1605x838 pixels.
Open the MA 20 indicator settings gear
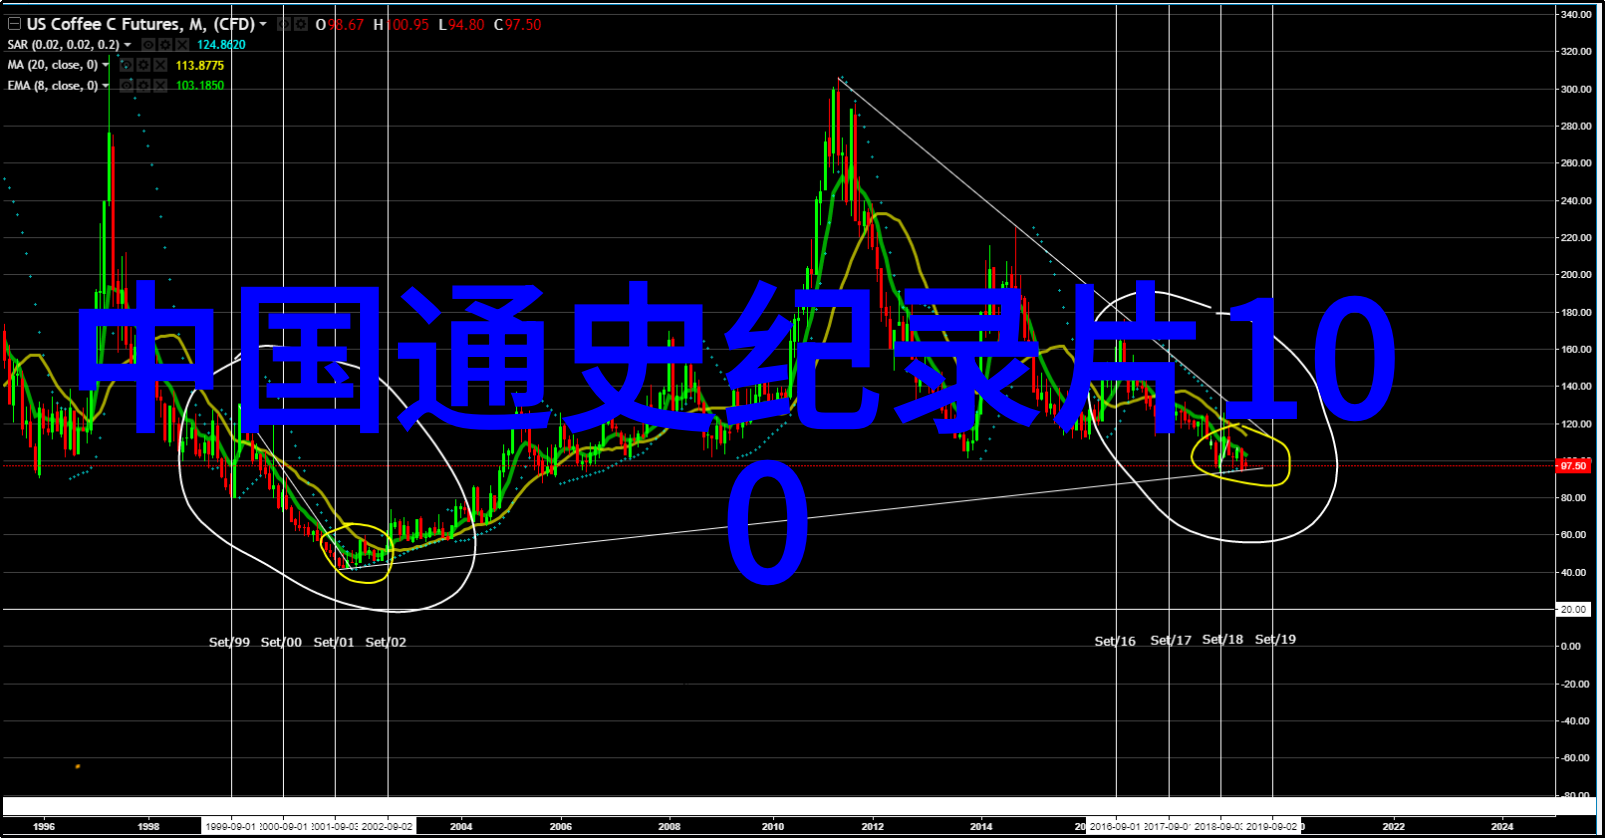(143, 65)
